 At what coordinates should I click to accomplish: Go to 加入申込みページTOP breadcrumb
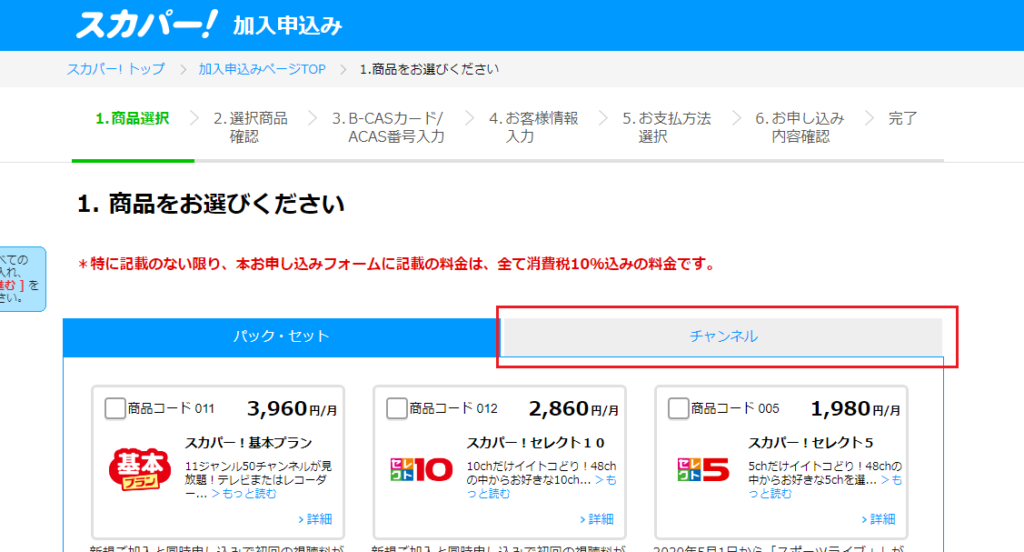pos(262,69)
